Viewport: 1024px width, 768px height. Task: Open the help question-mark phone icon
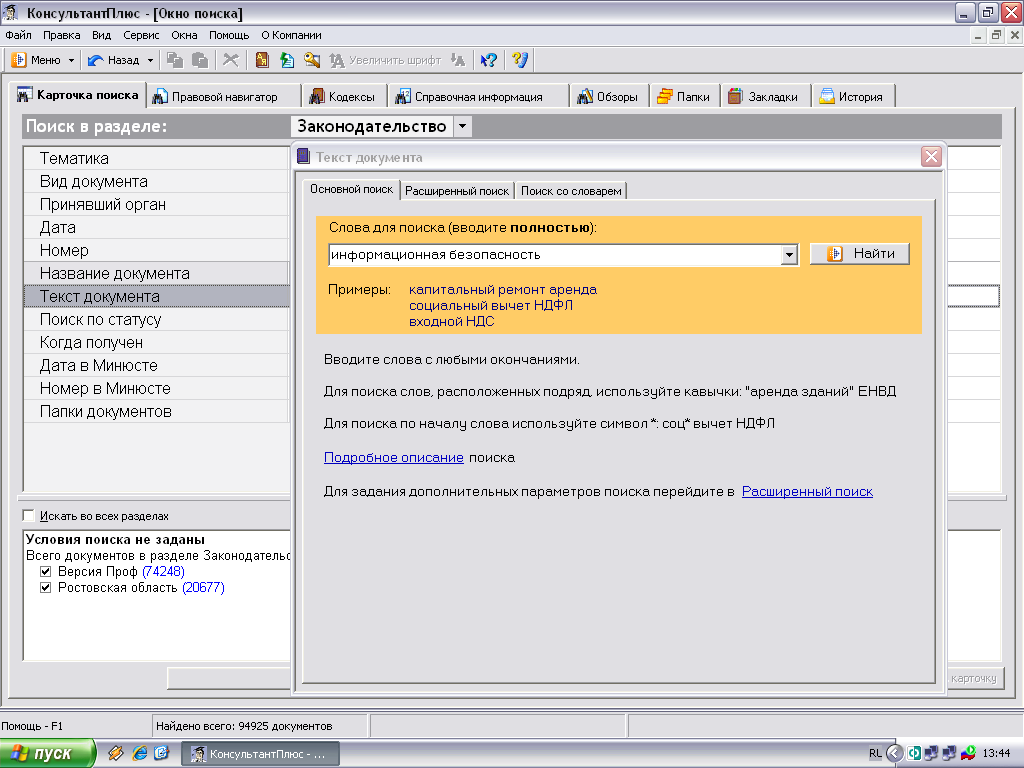(519, 60)
